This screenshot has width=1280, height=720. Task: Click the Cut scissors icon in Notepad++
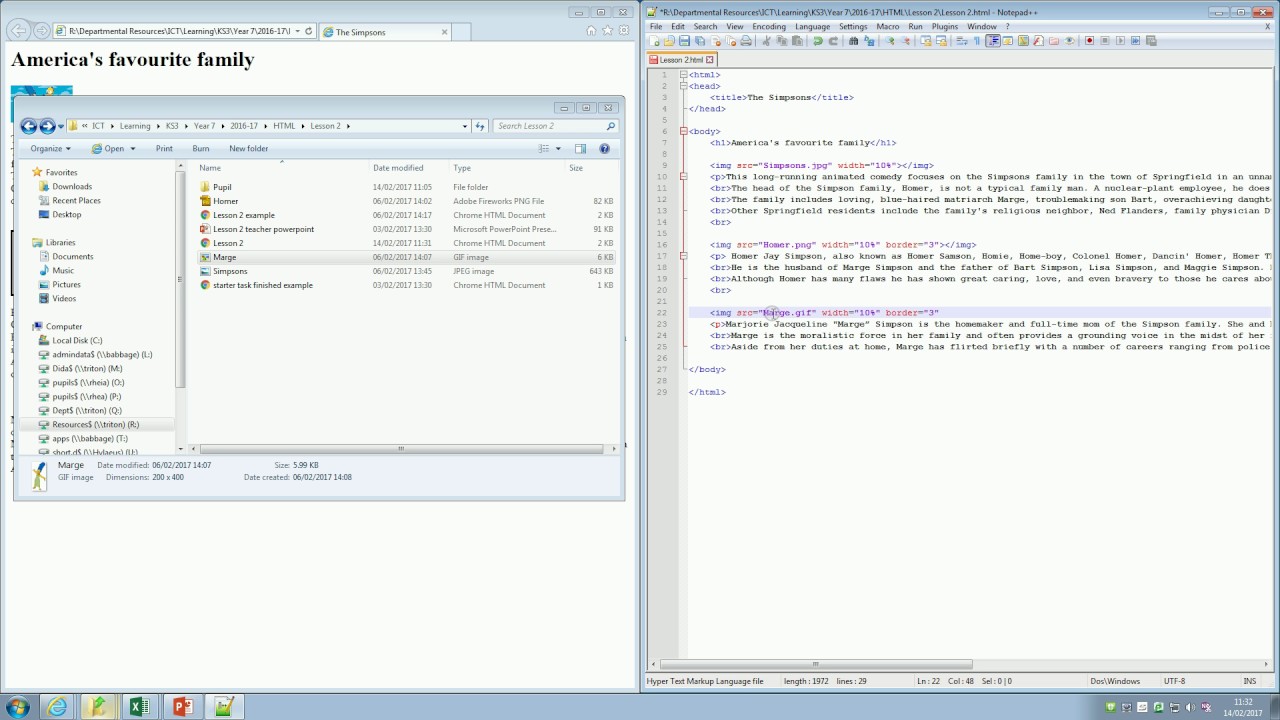(x=767, y=41)
